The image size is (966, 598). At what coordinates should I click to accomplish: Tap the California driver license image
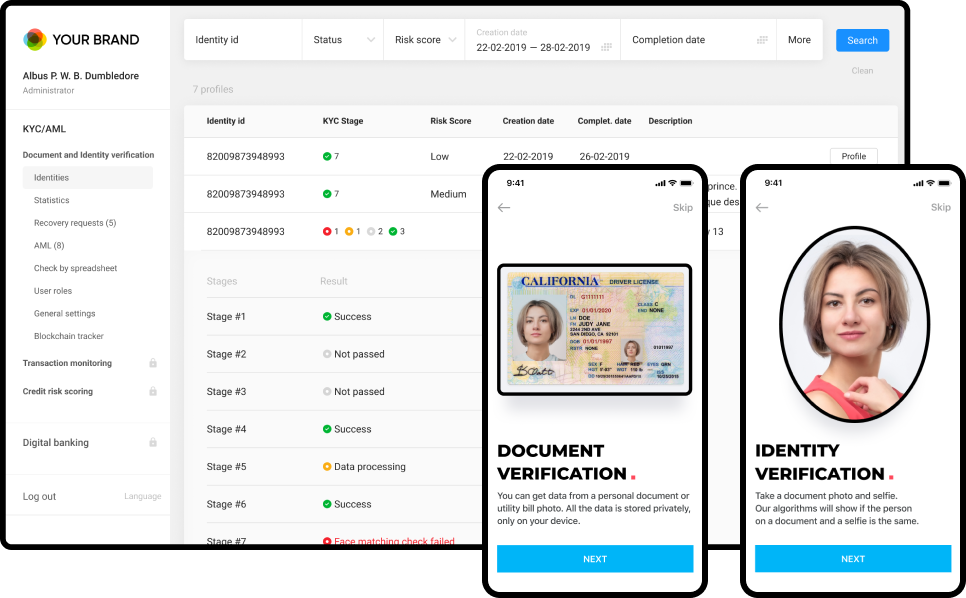(x=595, y=329)
